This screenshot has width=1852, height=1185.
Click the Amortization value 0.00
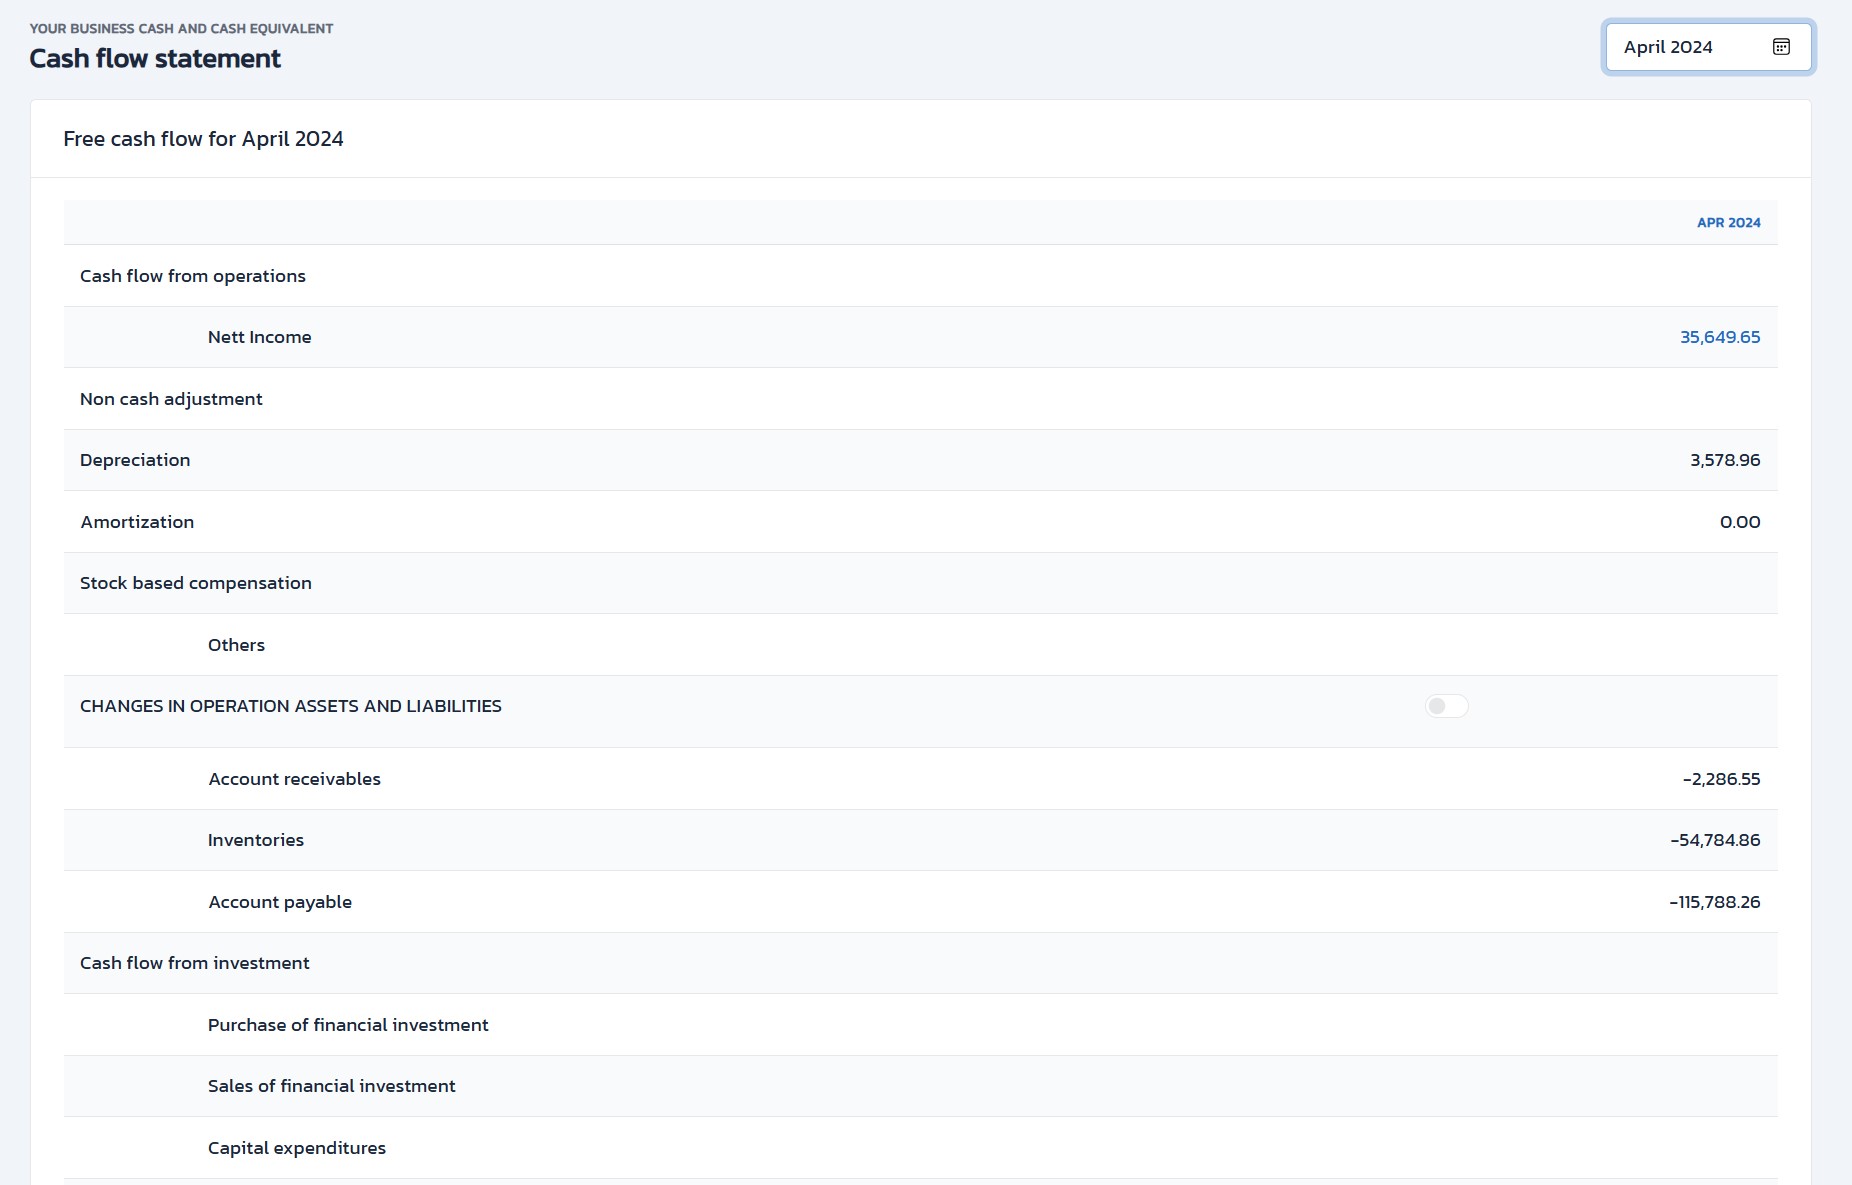pyautogui.click(x=1739, y=522)
